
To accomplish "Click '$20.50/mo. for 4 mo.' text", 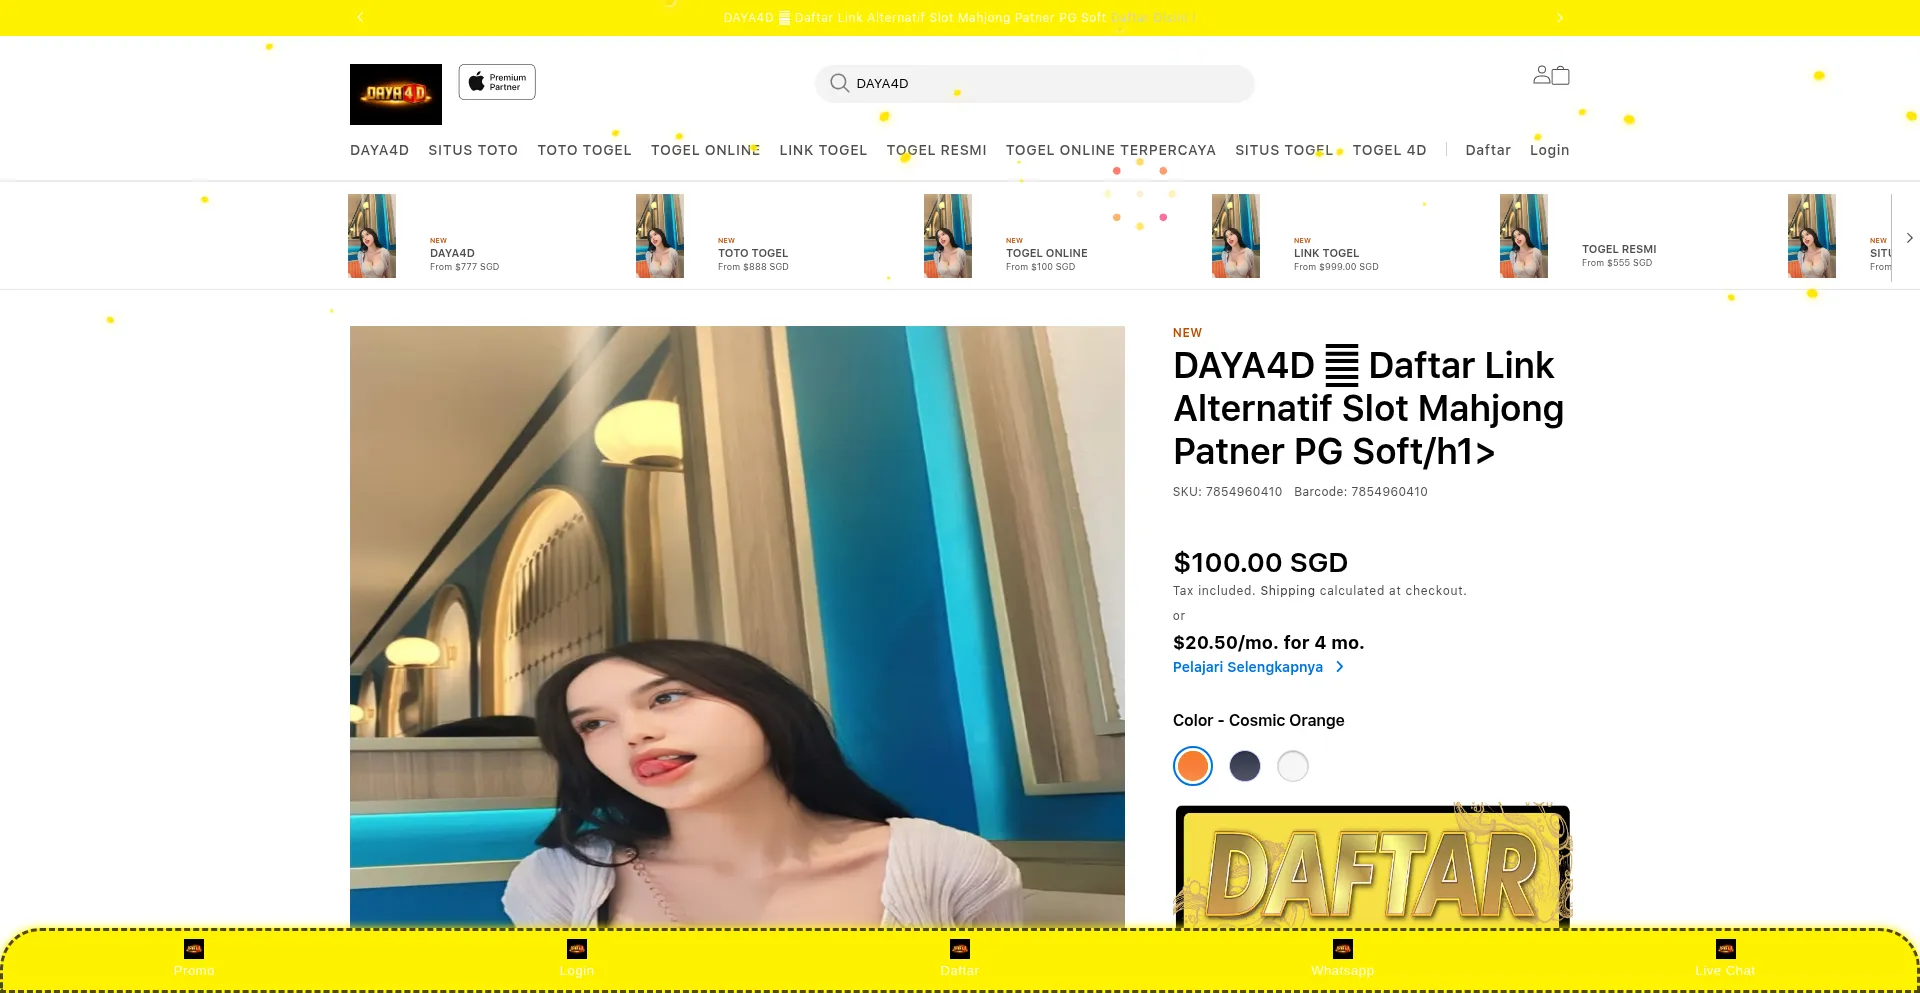I will 1268,642.
